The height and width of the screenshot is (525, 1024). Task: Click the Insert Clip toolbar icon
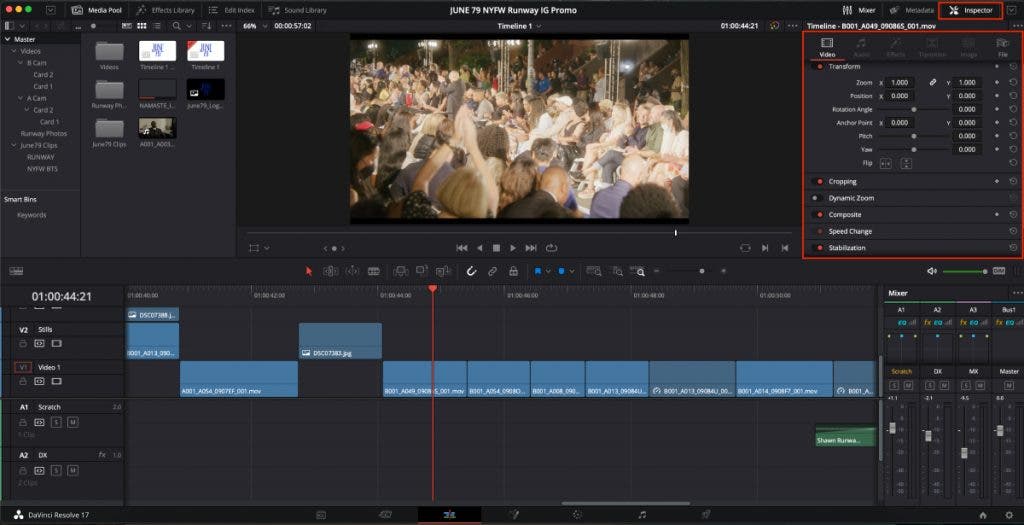click(x=400, y=271)
